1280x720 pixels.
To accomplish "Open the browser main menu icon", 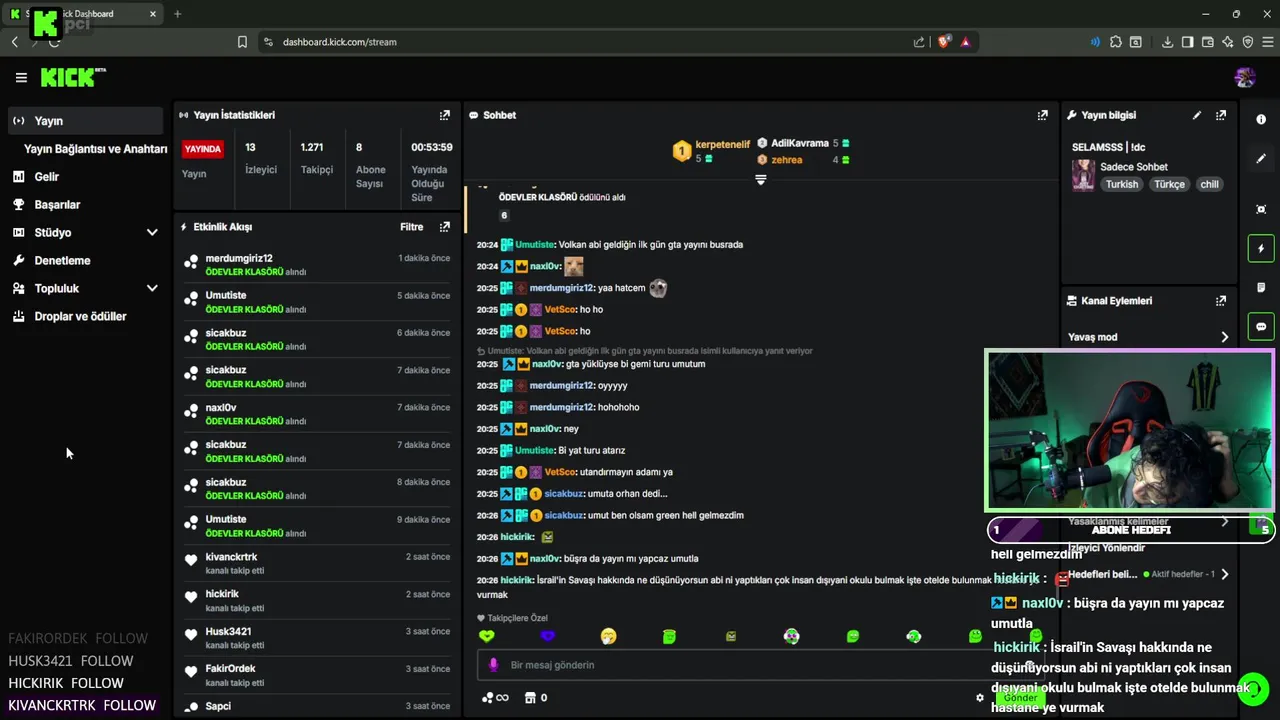I will coord(1268,42).
